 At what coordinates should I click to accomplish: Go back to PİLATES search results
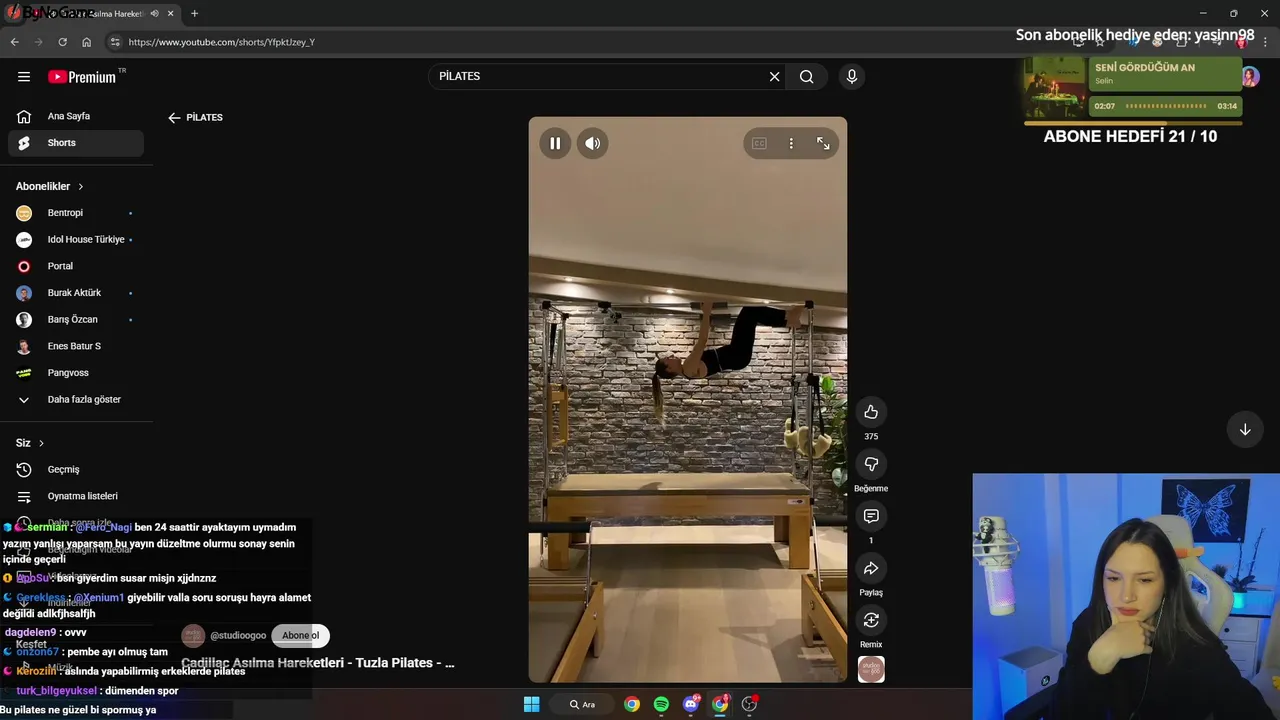175,118
